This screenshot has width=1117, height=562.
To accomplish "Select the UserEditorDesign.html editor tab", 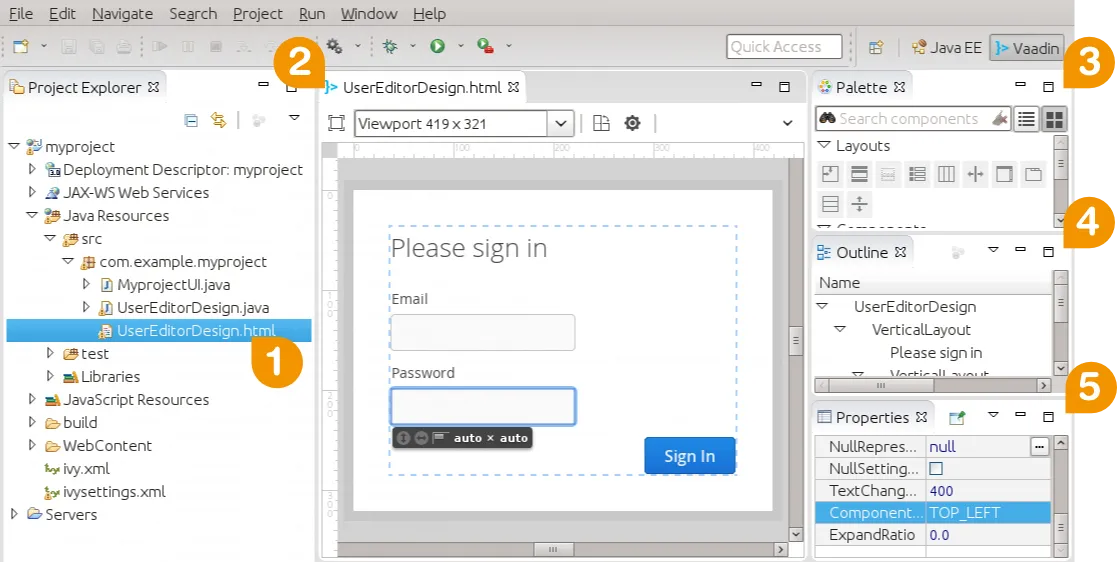I will (423, 88).
